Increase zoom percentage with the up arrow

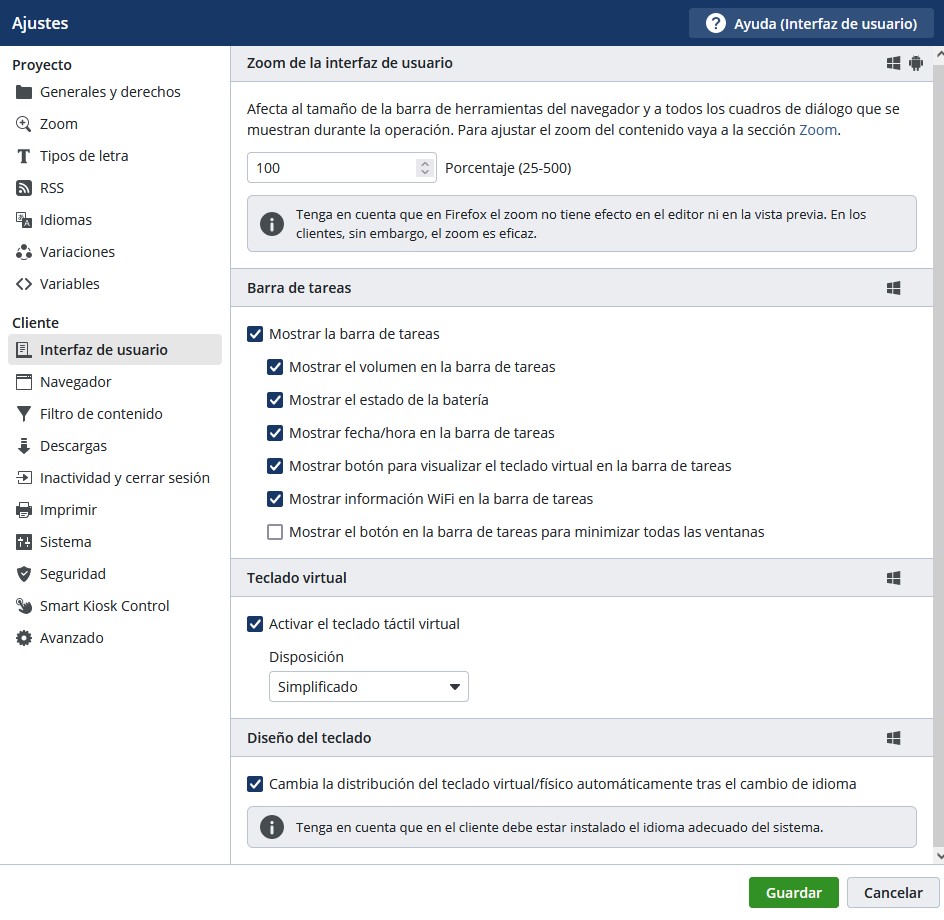pyautogui.click(x=426, y=163)
